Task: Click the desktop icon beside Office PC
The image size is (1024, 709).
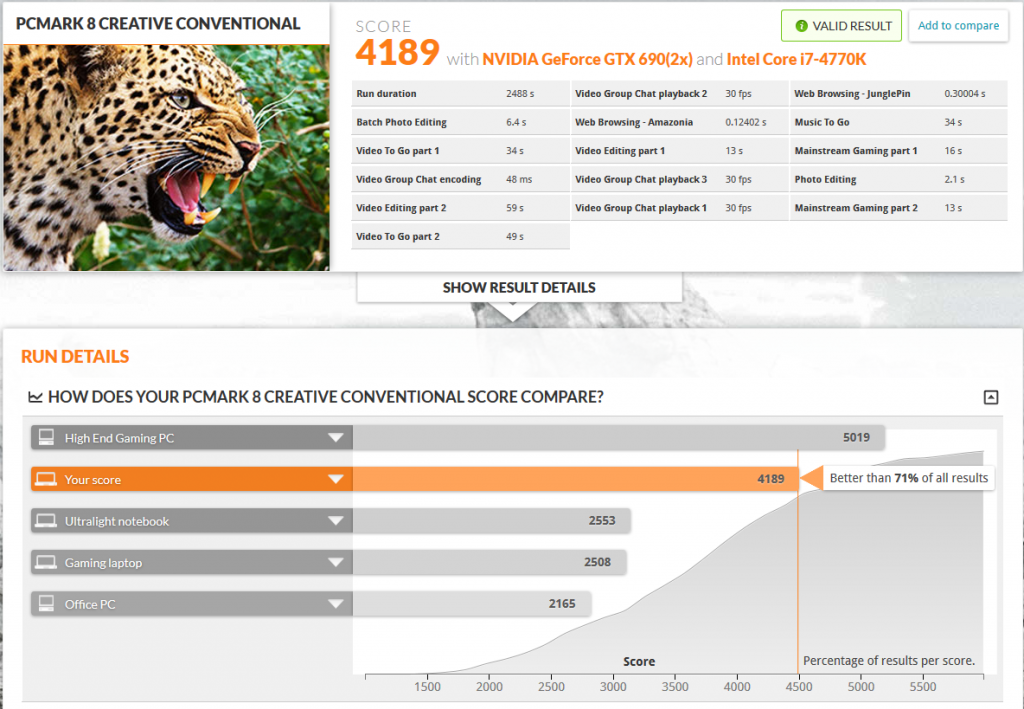Action: point(44,604)
